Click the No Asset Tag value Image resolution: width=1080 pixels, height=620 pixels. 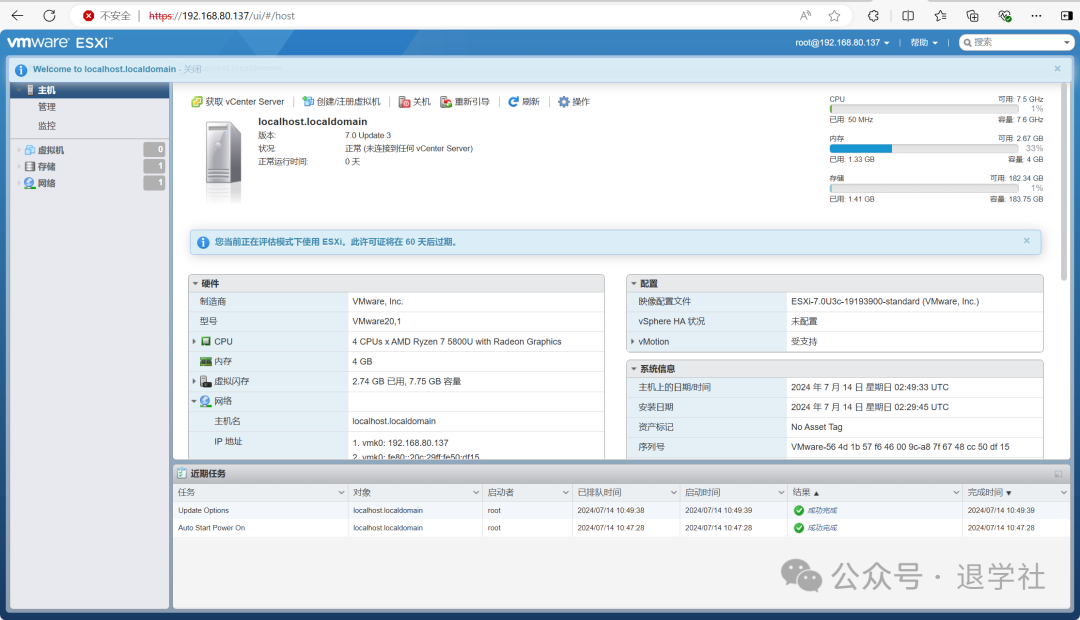tap(817, 427)
